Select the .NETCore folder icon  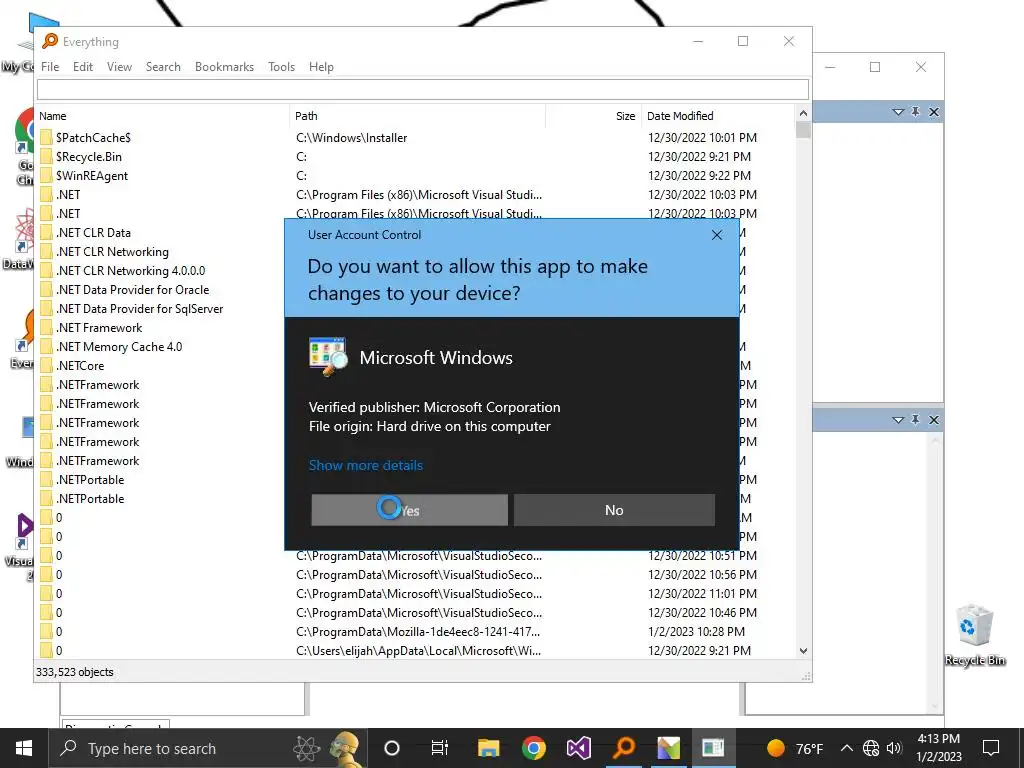click(x=46, y=366)
